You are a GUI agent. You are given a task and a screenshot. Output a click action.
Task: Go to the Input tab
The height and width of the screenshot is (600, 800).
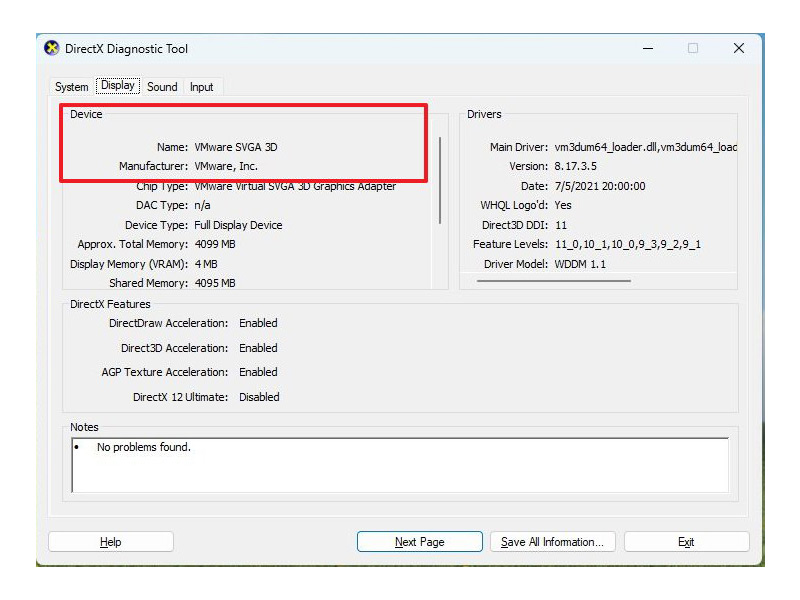(202, 87)
